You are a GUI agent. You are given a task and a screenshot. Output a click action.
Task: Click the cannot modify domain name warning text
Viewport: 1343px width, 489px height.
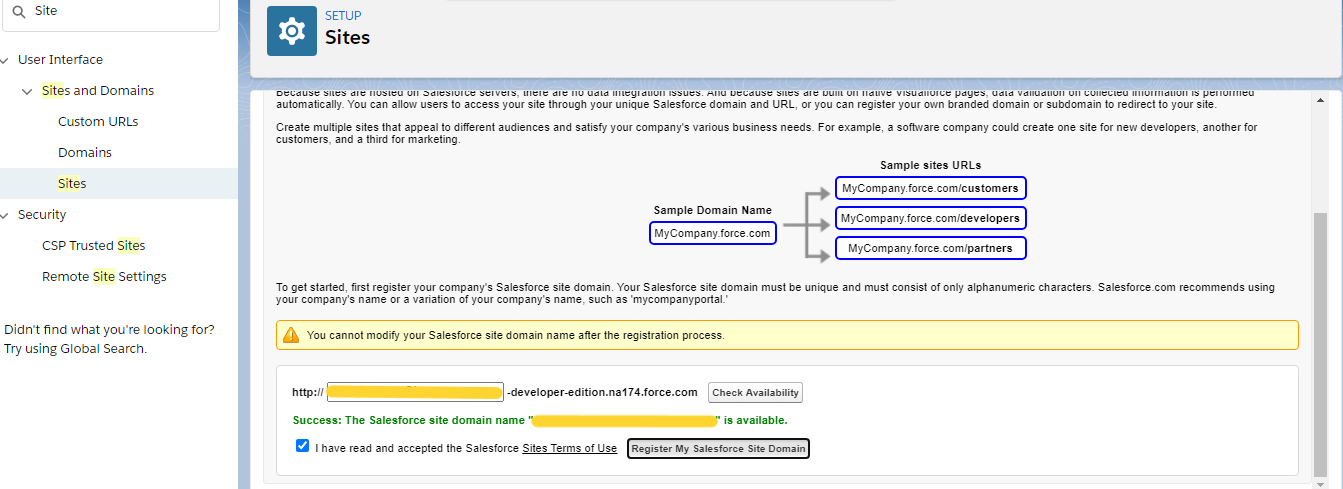pos(516,335)
